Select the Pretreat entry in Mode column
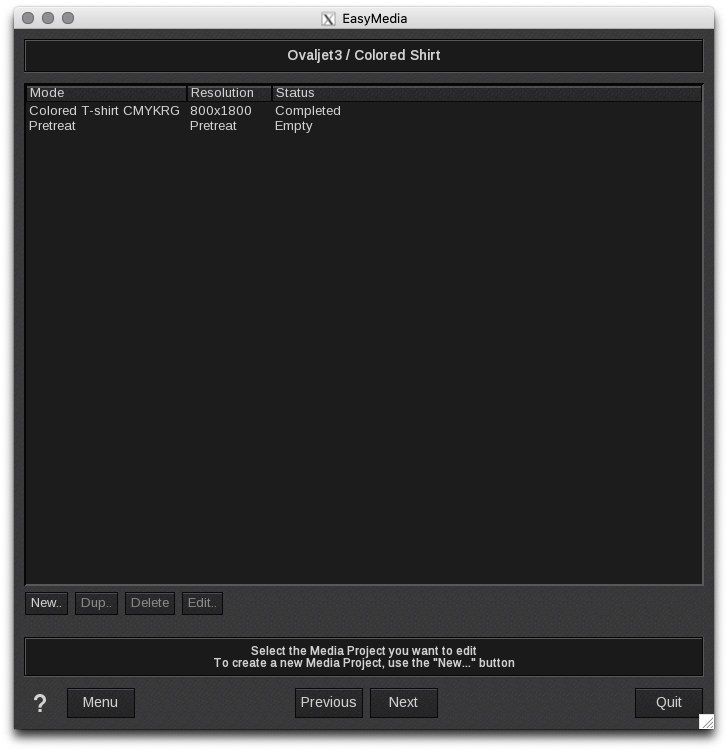 [x=52, y=126]
